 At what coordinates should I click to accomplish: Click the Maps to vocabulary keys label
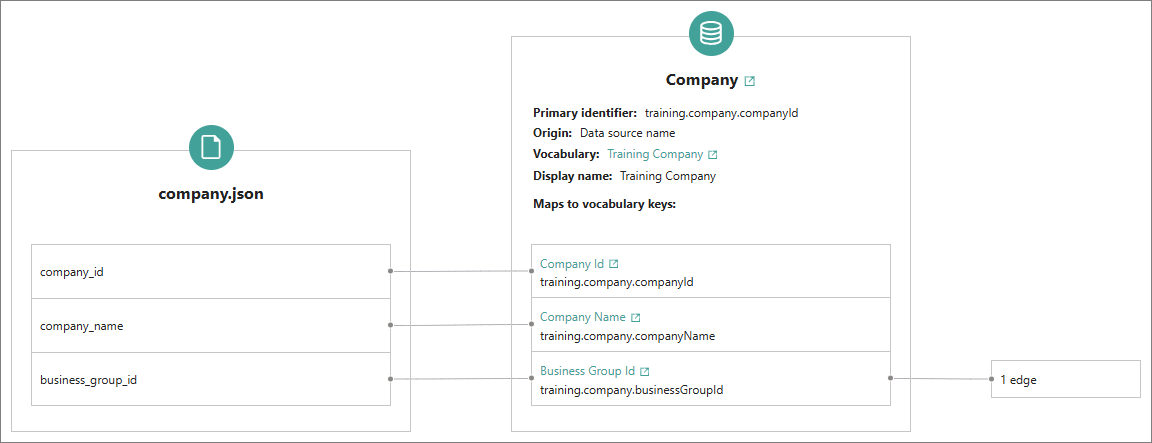point(604,204)
